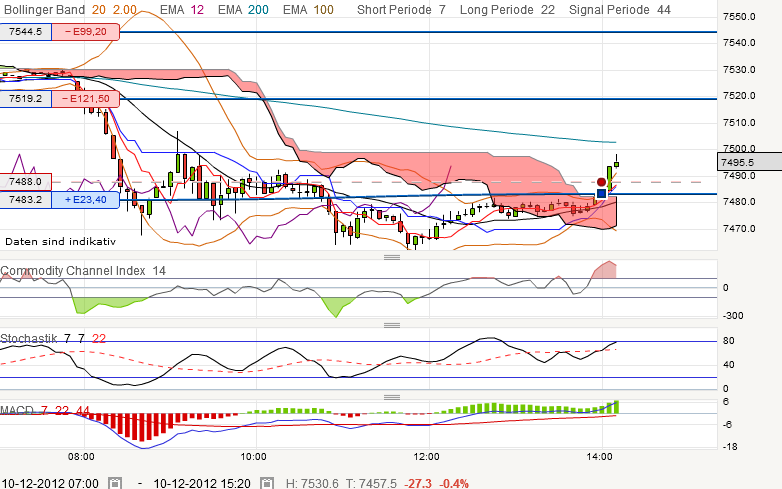Click the Stochastik 7 7 22 label

pos(53,338)
